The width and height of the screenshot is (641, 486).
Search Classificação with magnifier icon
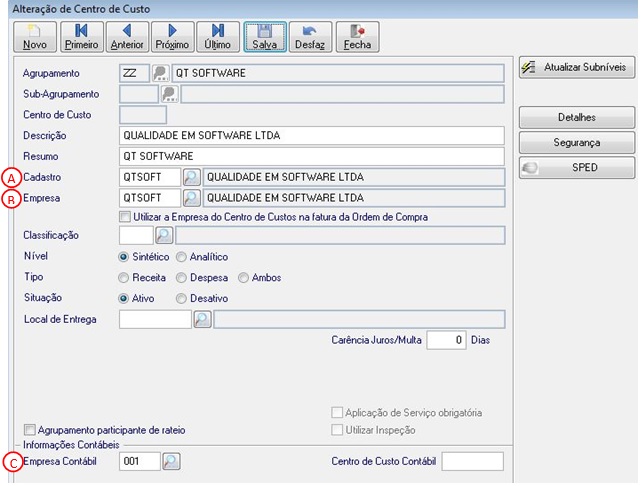tap(164, 235)
